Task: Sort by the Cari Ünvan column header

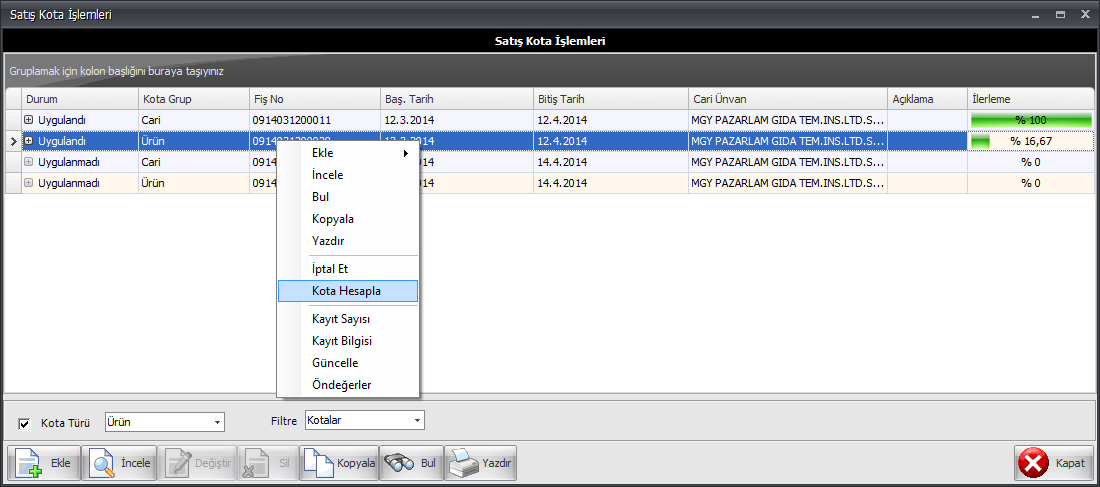Action: (x=789, y=99)
